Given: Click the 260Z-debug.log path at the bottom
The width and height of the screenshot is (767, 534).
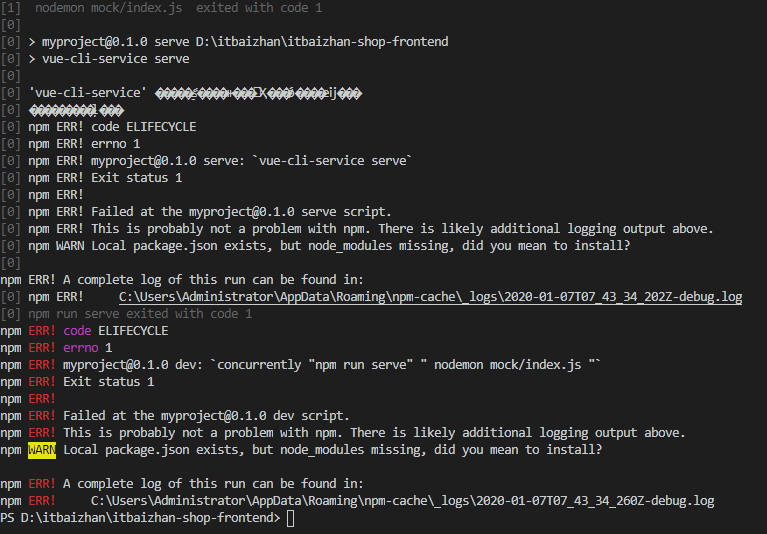Looking at the screenshot, I should (403, 501).
